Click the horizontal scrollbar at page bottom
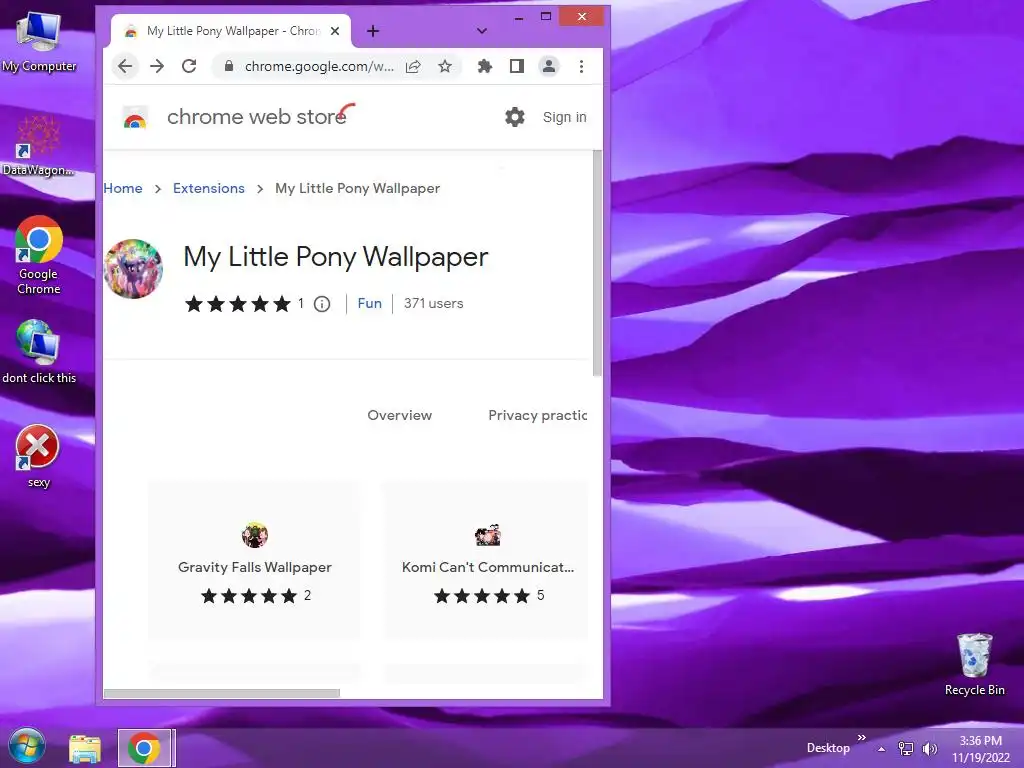 coord(222,693)
